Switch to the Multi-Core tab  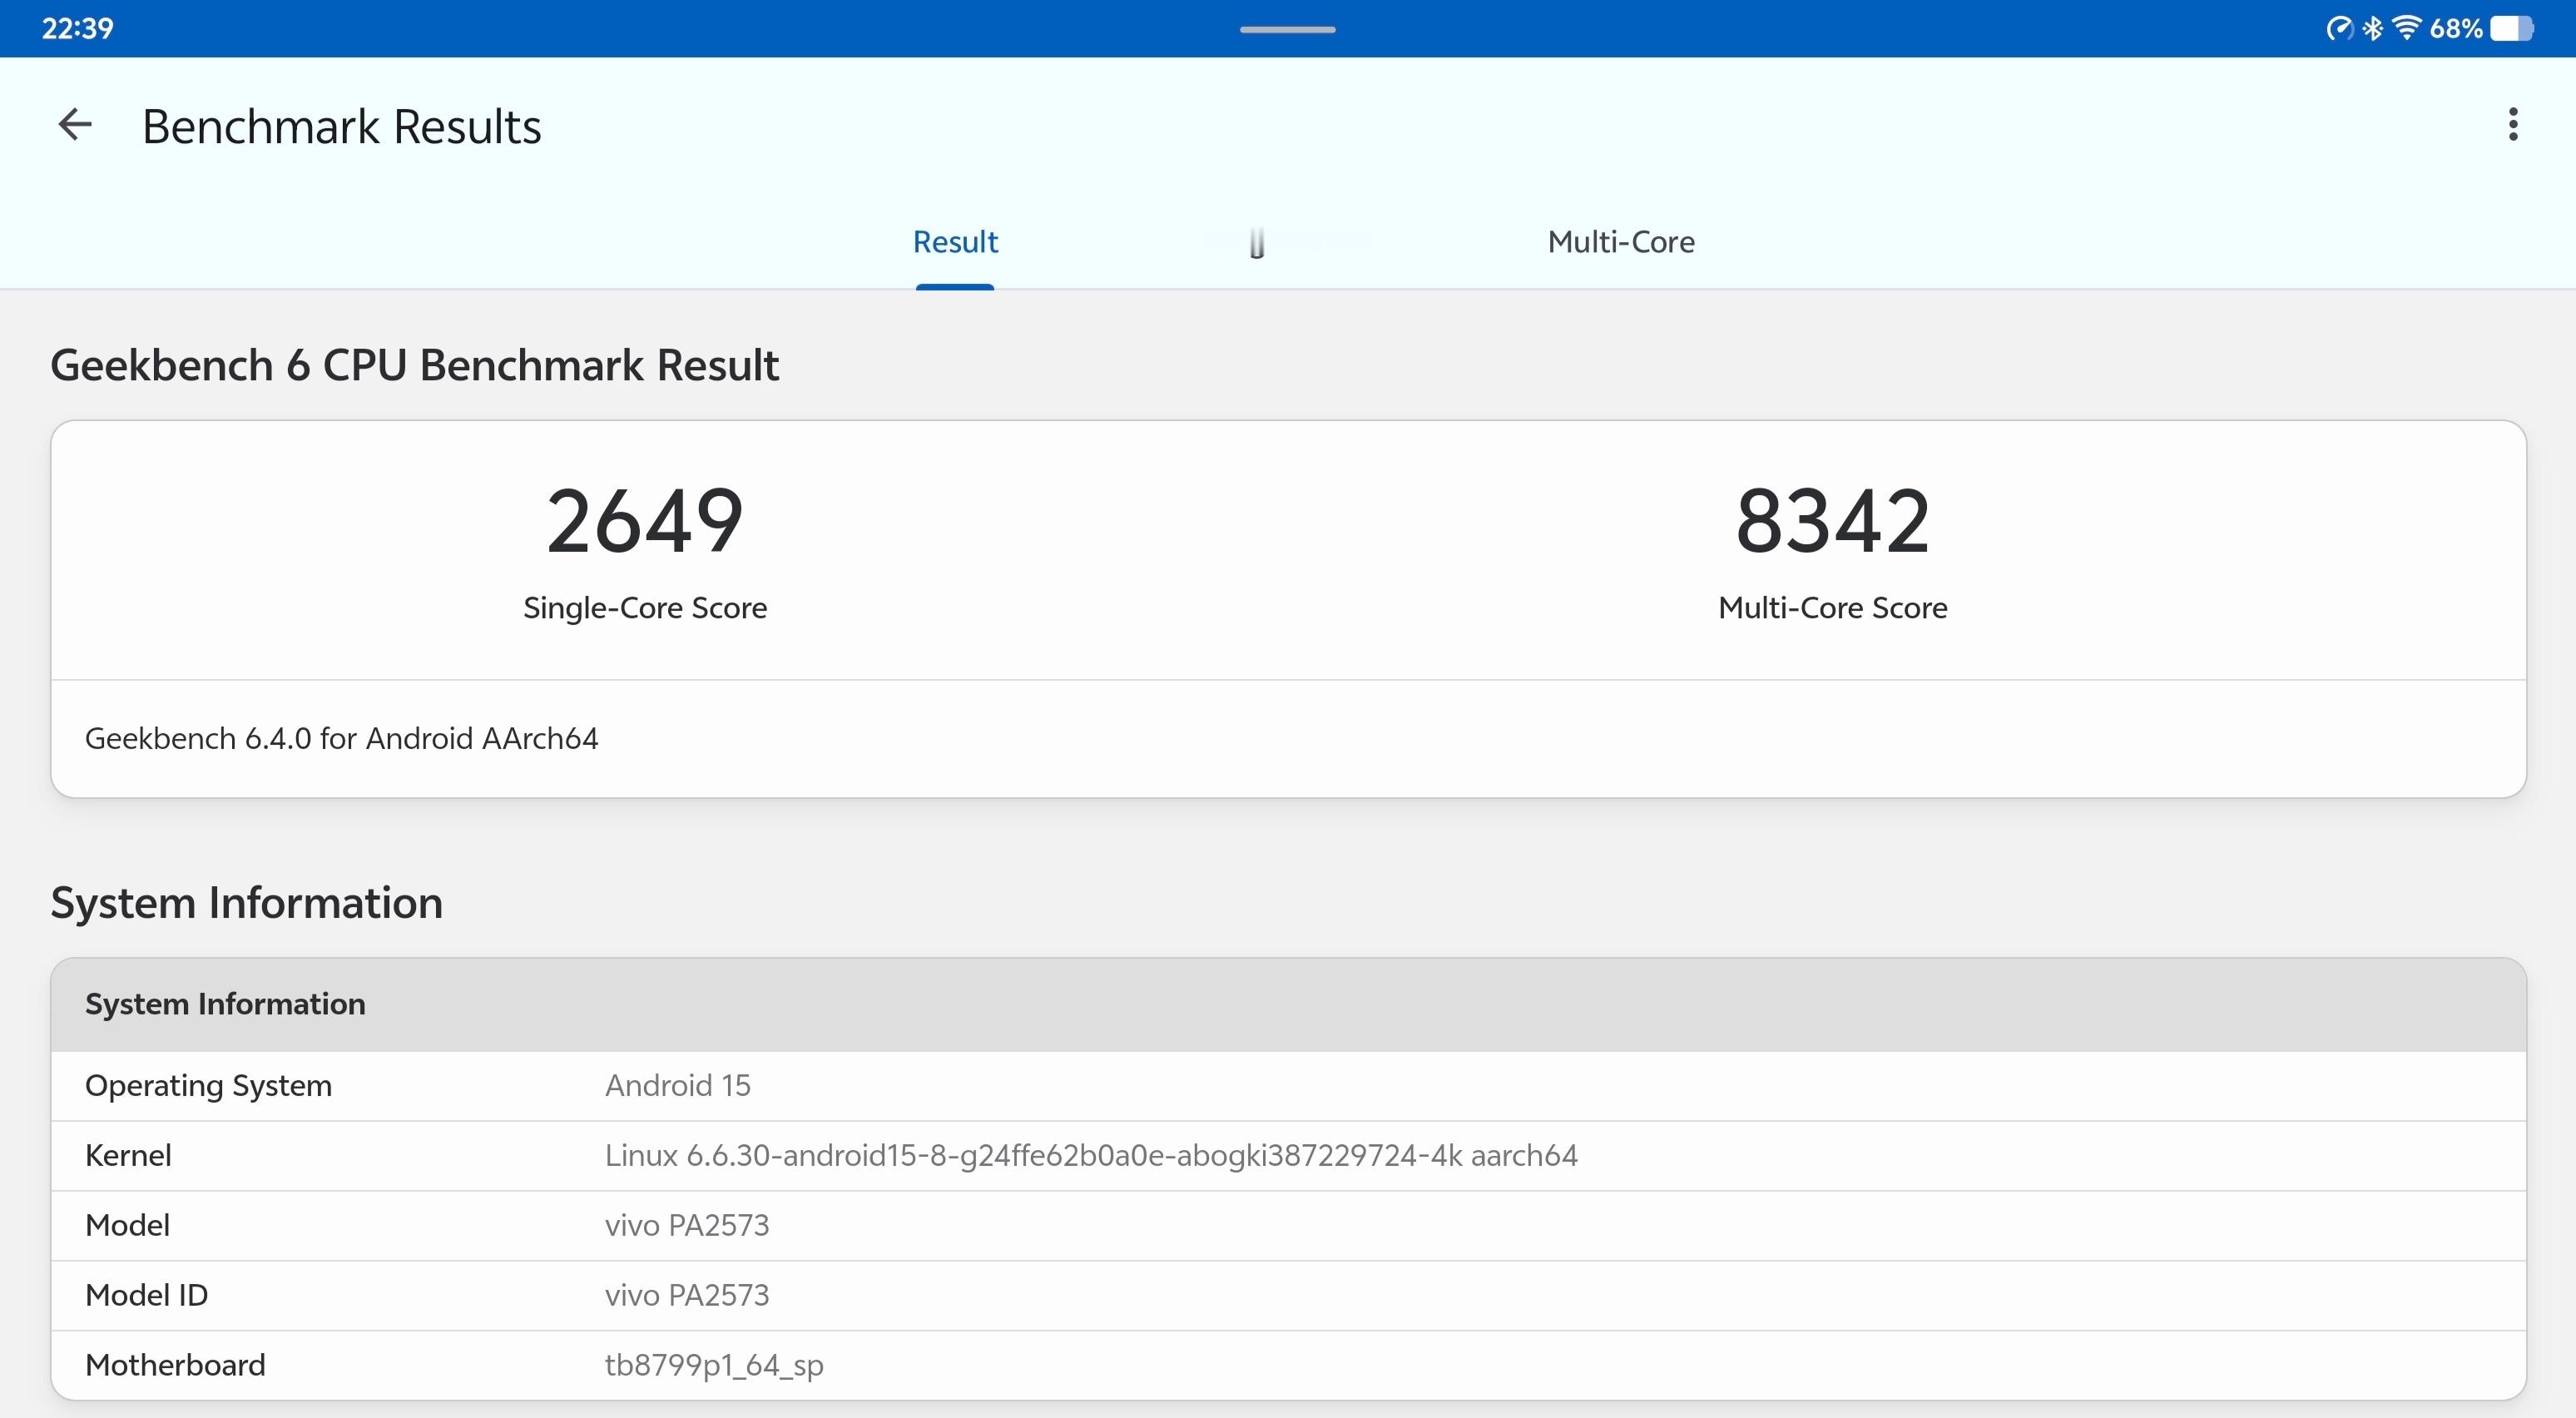pyautogui.click(x=1621, y=242)
